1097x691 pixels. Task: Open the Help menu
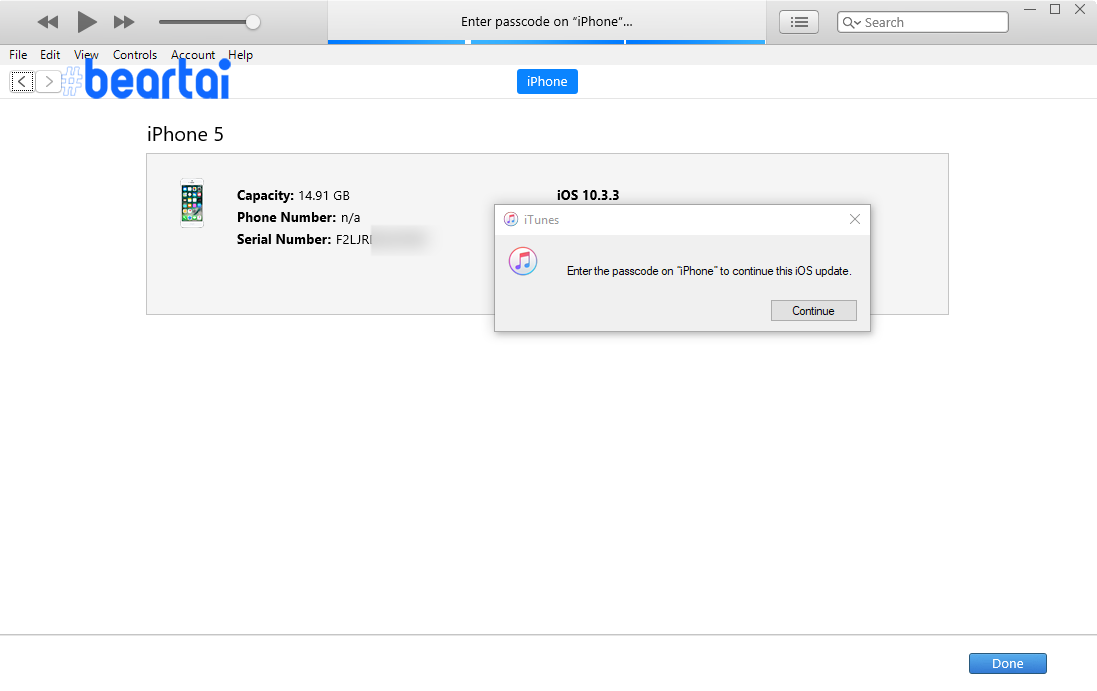click(x=241, y=55)
